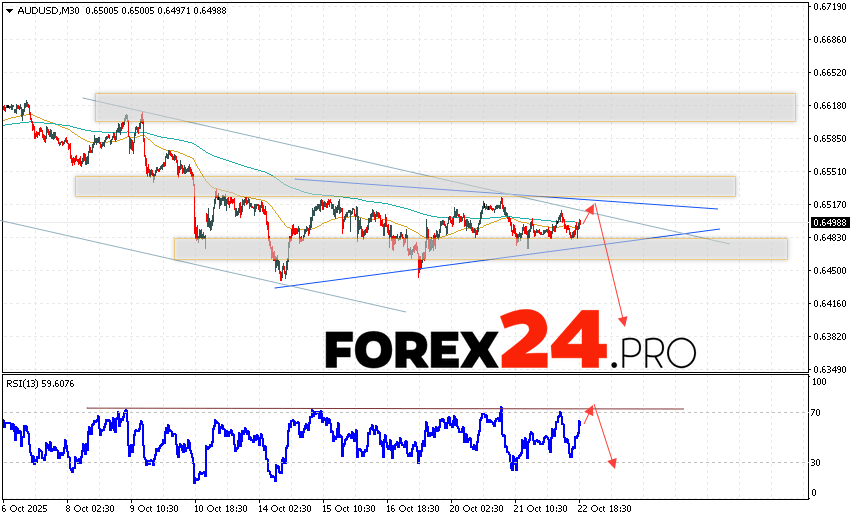854x520 pixels.
Task: Click the red arrowhead at RSI bottom target
Action: pyautogui.click(x=610, y=463)
